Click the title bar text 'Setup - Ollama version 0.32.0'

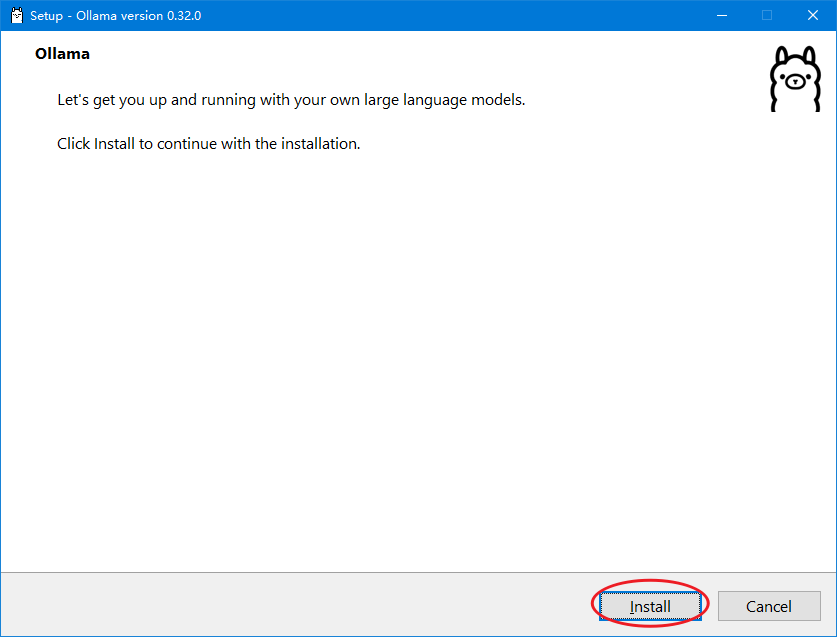click(115, 16)
